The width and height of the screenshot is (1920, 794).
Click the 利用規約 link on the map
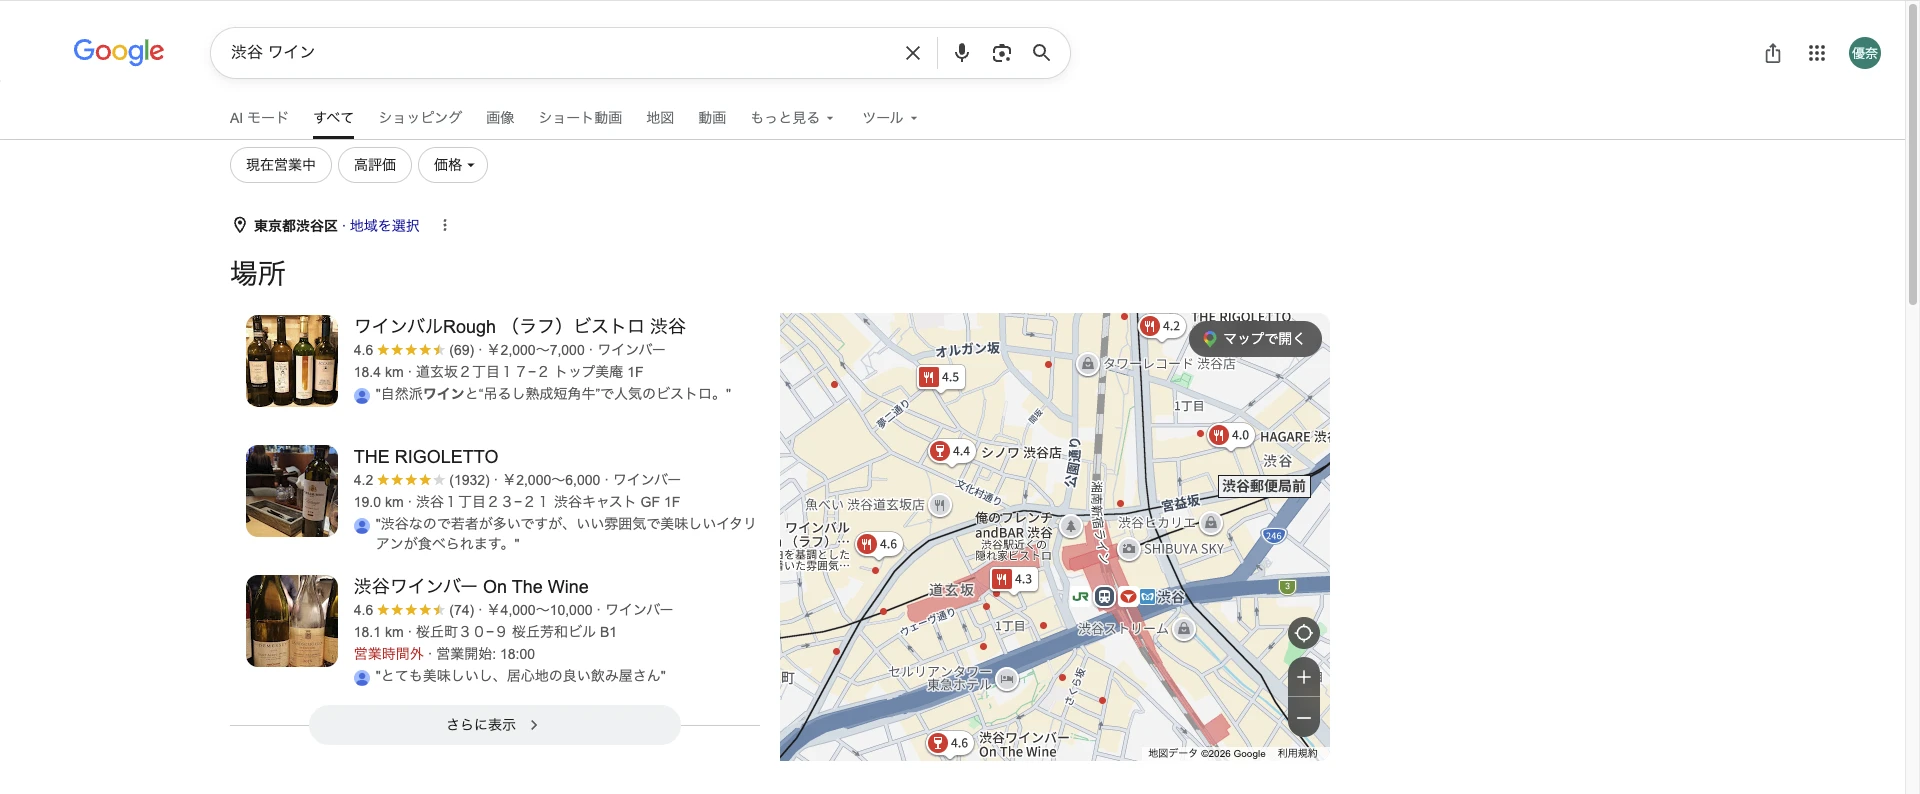point(1297,753)
